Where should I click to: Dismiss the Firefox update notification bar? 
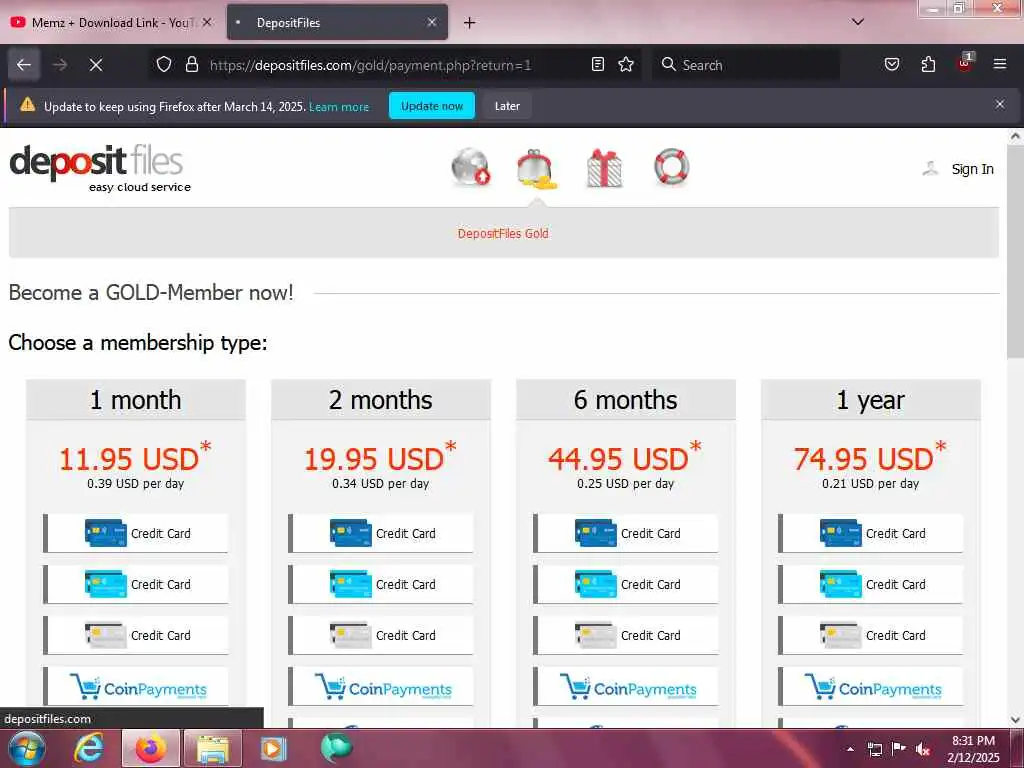[1000, 104]
